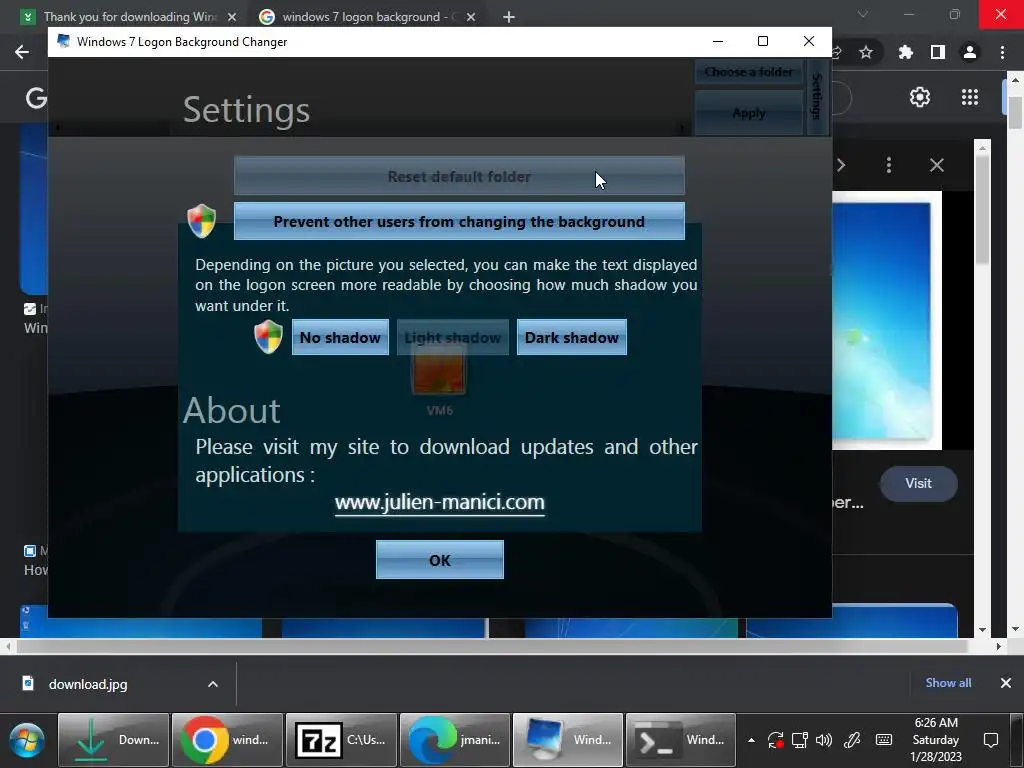This screenshot has height=768, width=1024.
Task: Toggle the vertical Settings tab
Action: coord(816,97)
